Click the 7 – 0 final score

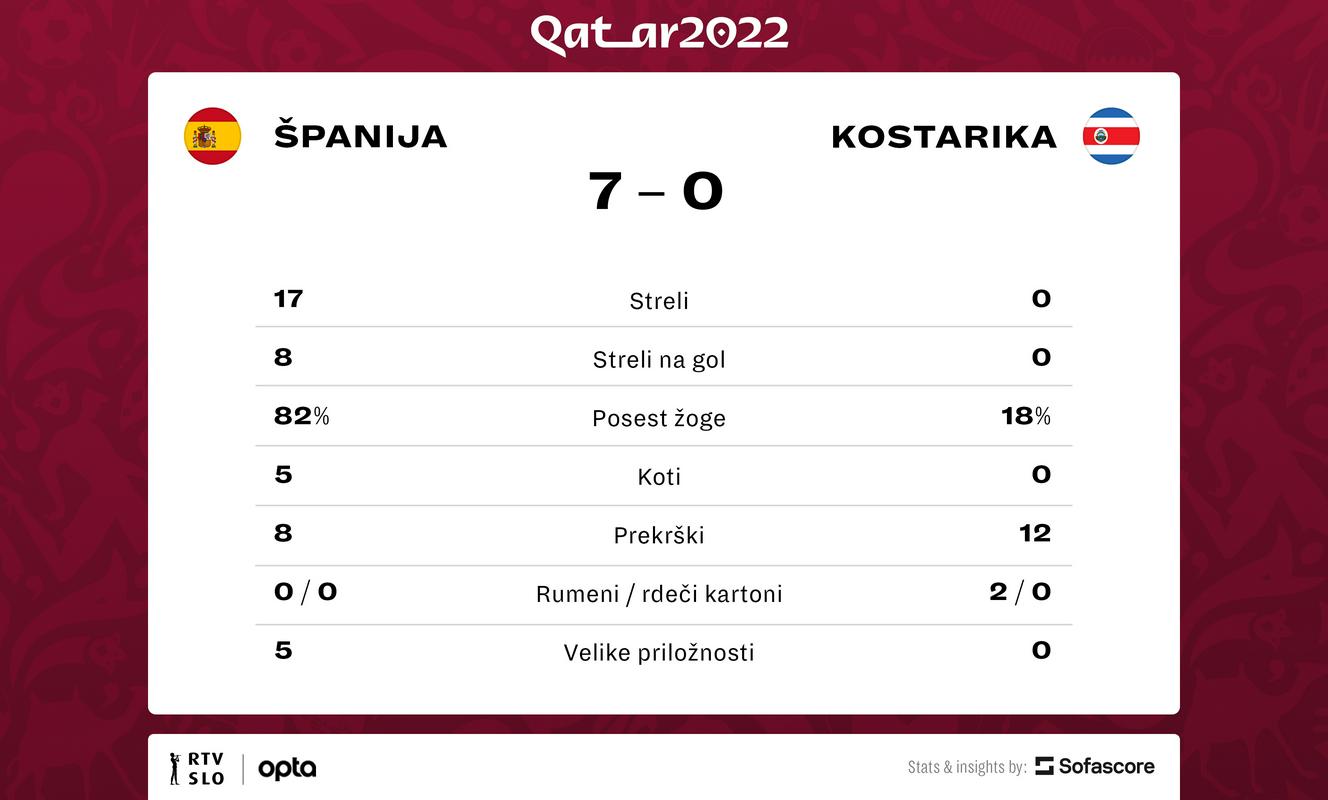point(656,191)
